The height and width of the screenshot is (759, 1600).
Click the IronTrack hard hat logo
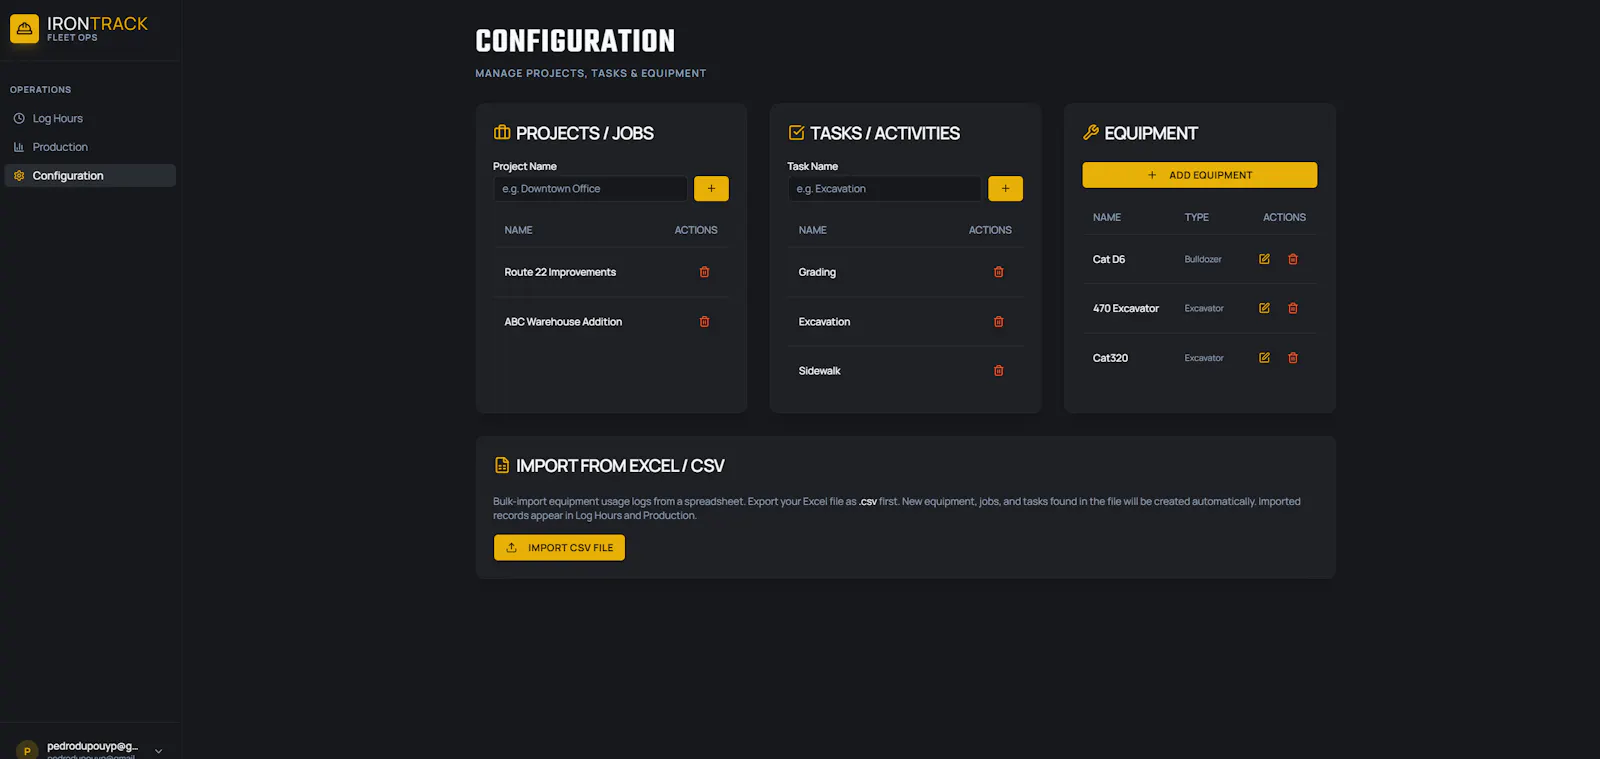coord(24,29)
